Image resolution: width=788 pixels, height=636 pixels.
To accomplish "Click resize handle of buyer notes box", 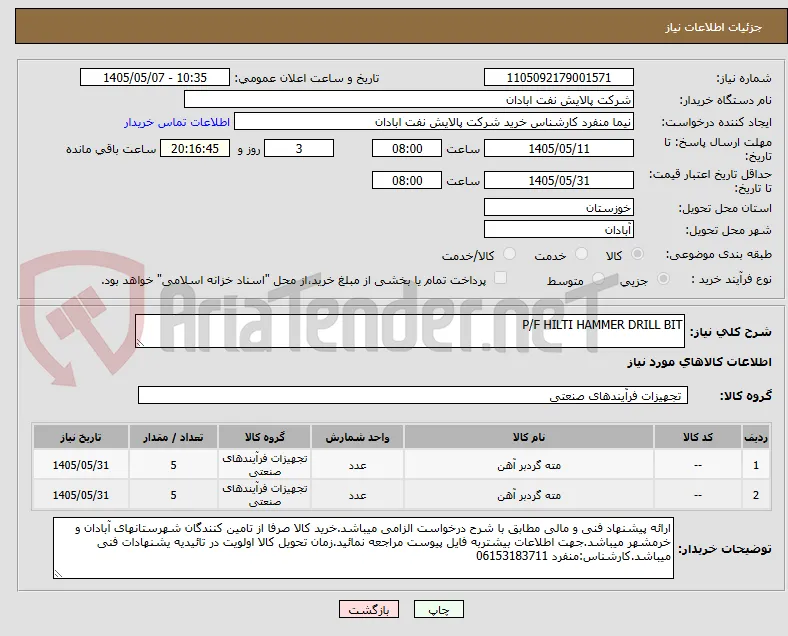I will 58,574.
